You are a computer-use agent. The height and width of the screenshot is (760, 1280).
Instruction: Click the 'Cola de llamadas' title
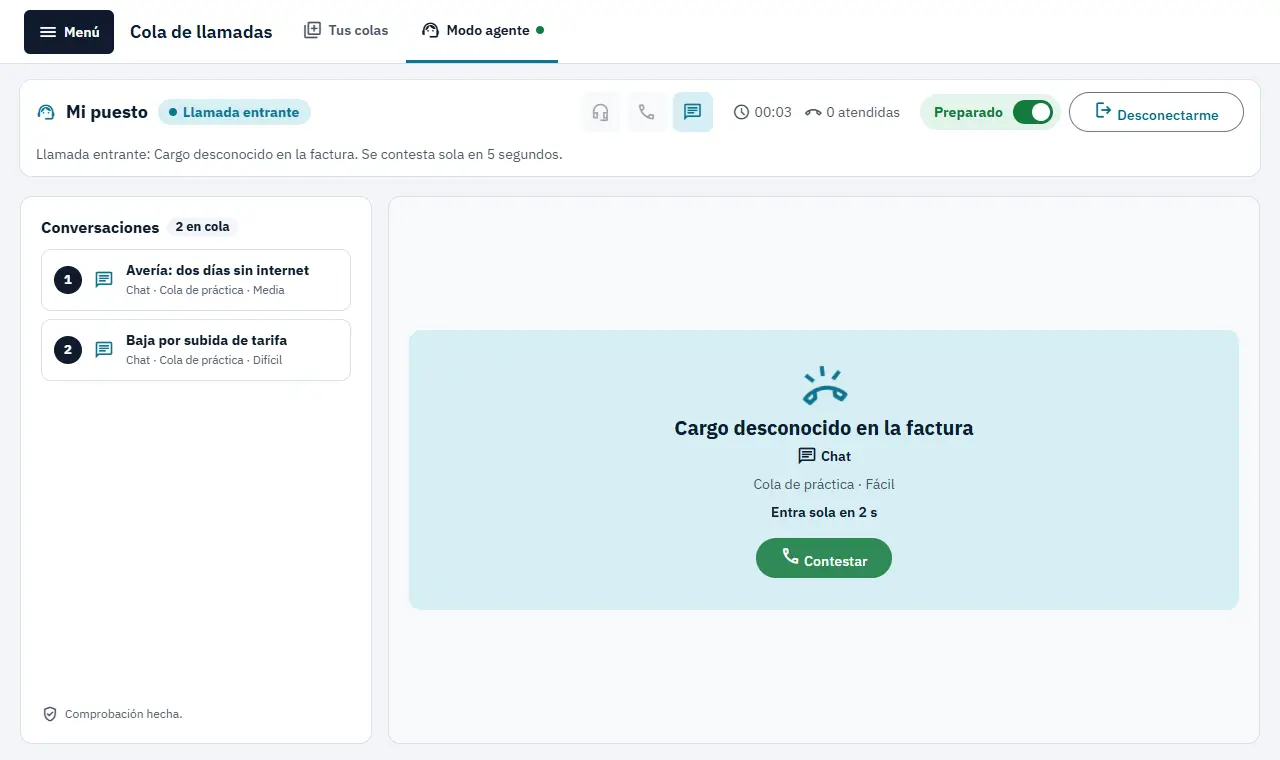point(201,32)
